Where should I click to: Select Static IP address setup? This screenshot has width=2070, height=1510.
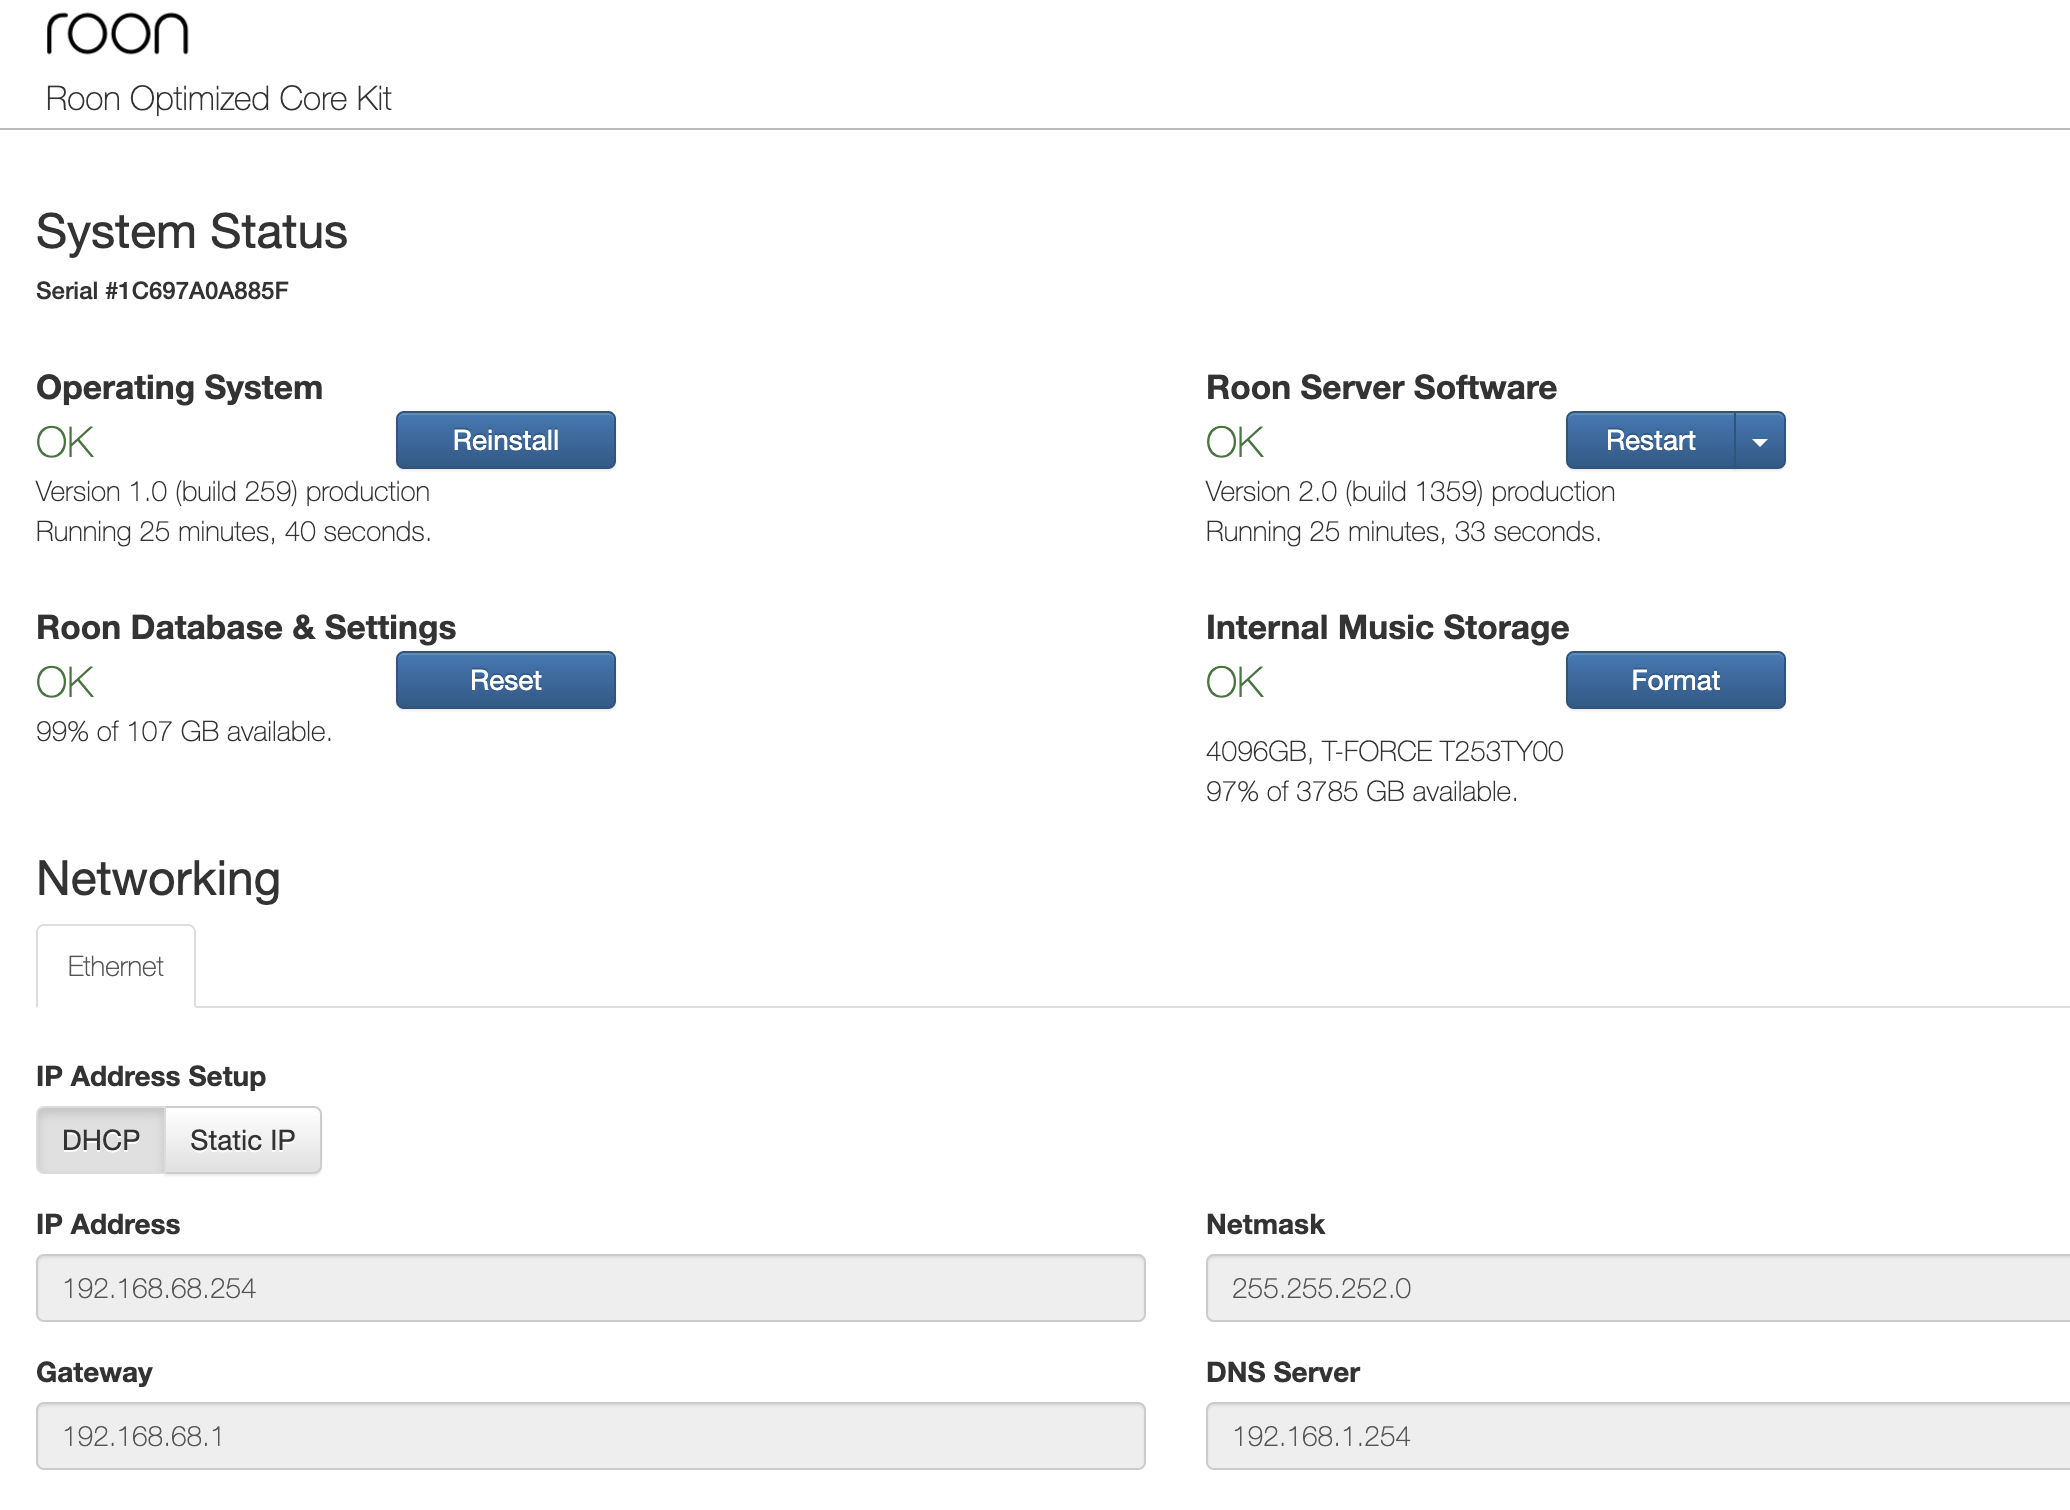[243, 1140]
